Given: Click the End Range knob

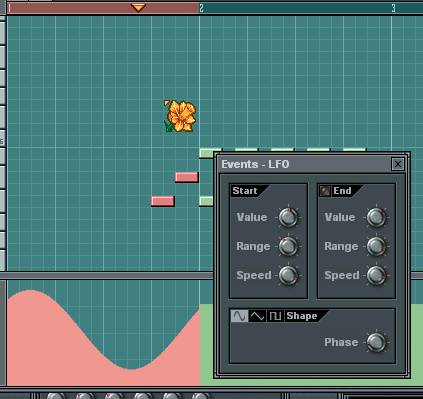Looking at the screenshot, I should [376, 246].
